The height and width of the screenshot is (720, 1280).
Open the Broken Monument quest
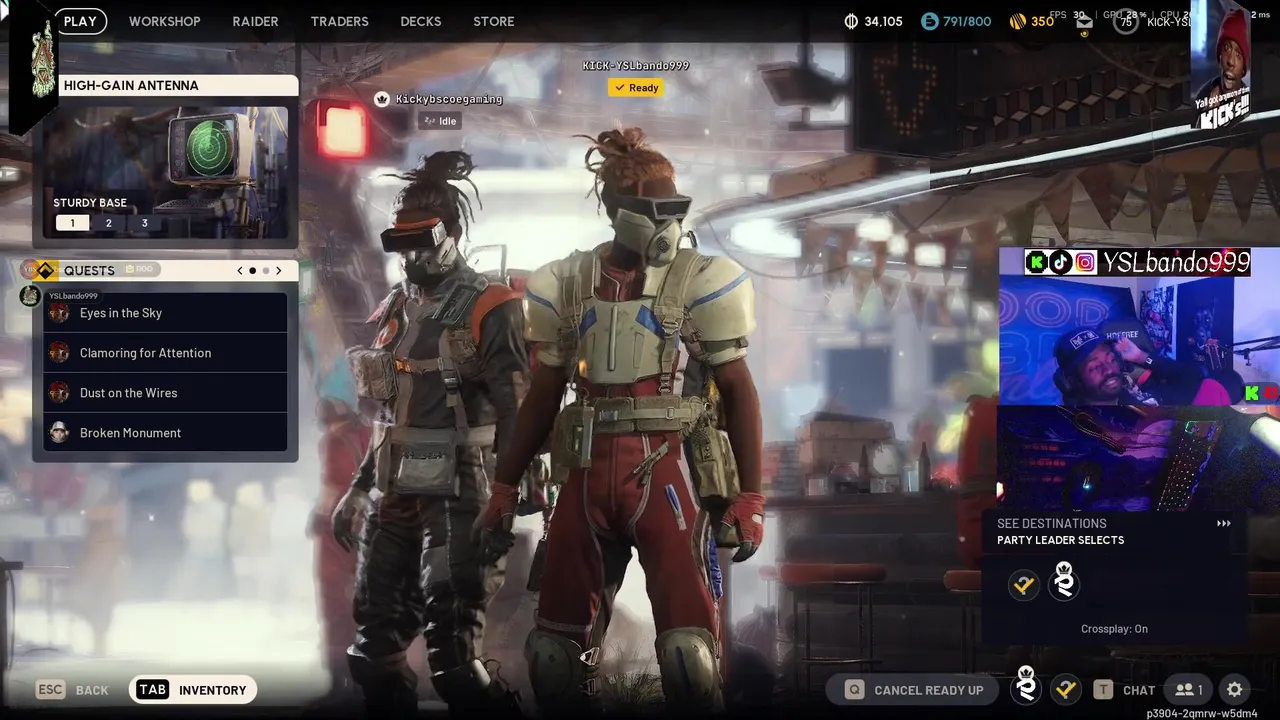pos(165,433)
